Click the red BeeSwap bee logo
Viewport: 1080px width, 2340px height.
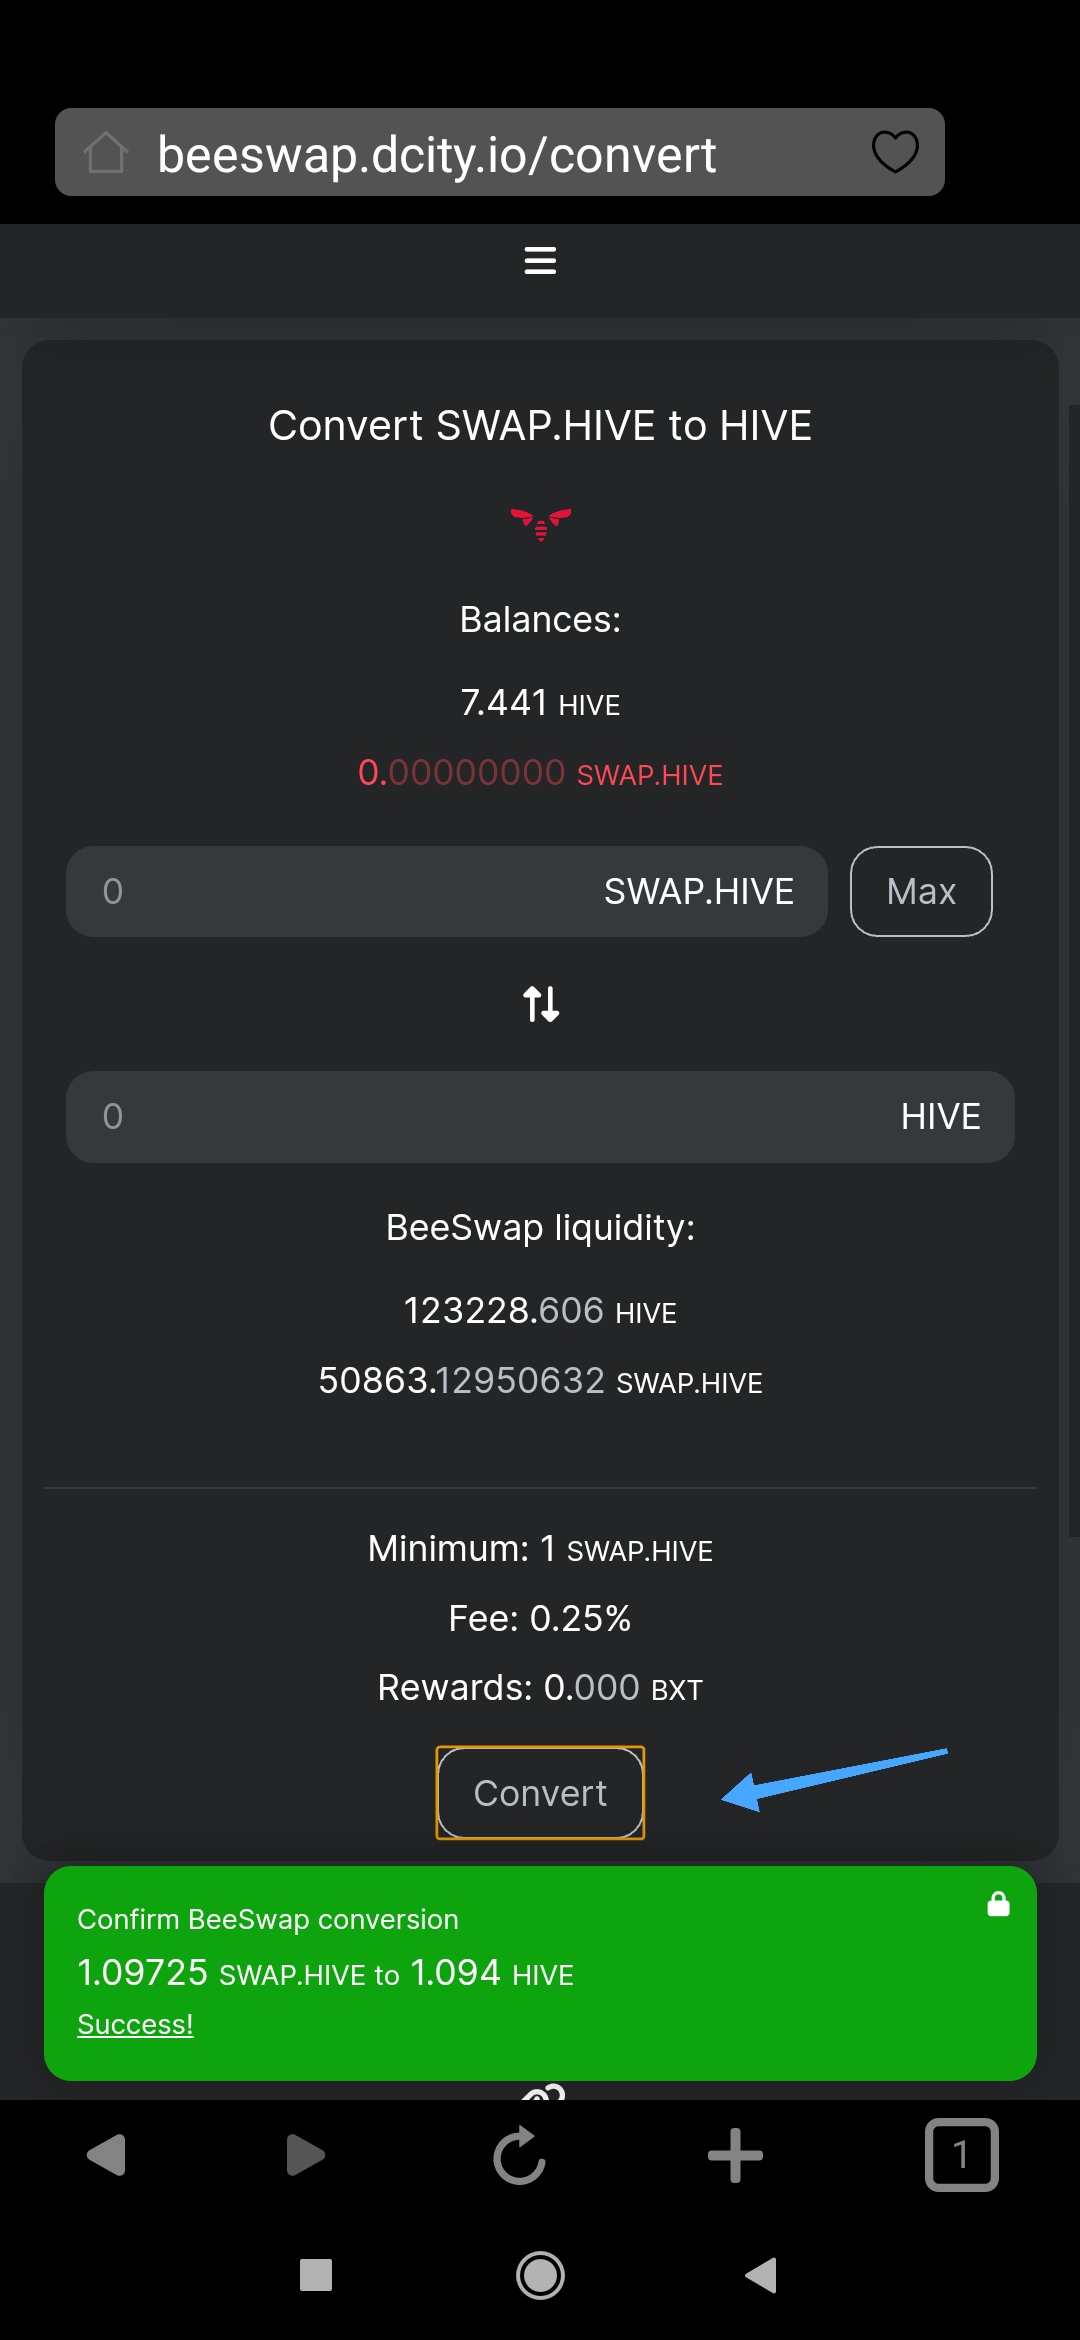pyautogui.click(x=541, y=523)
